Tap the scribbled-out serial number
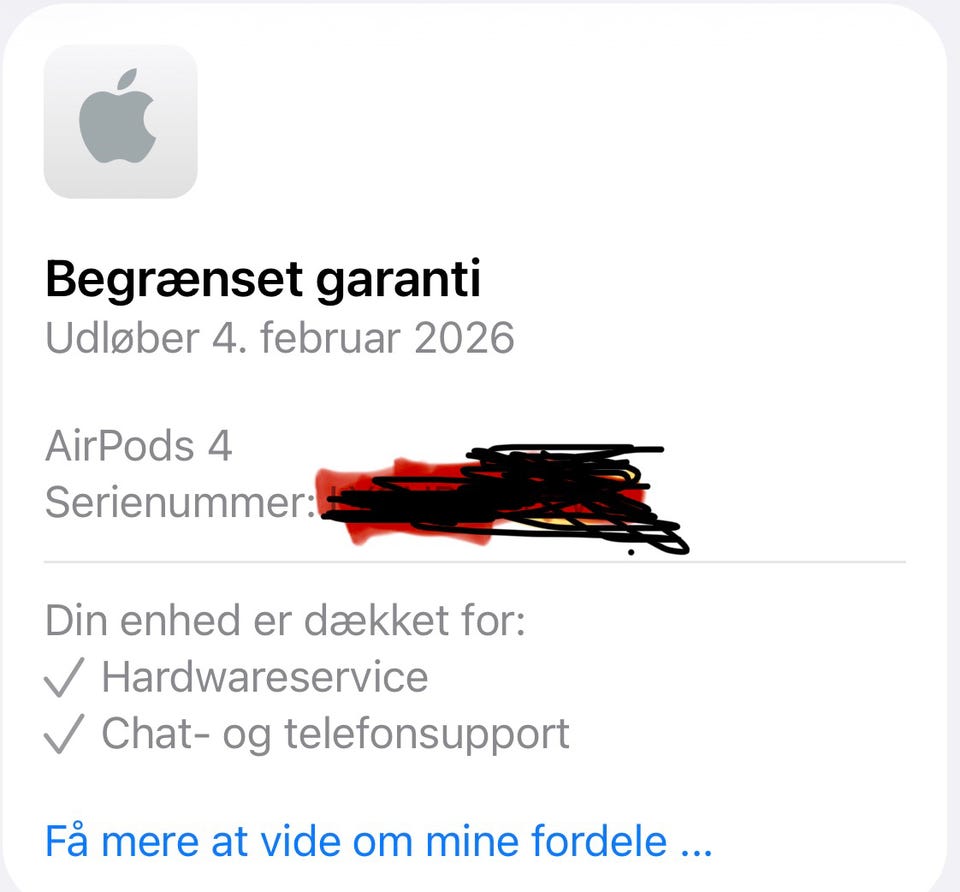 [x=502, y=499]
